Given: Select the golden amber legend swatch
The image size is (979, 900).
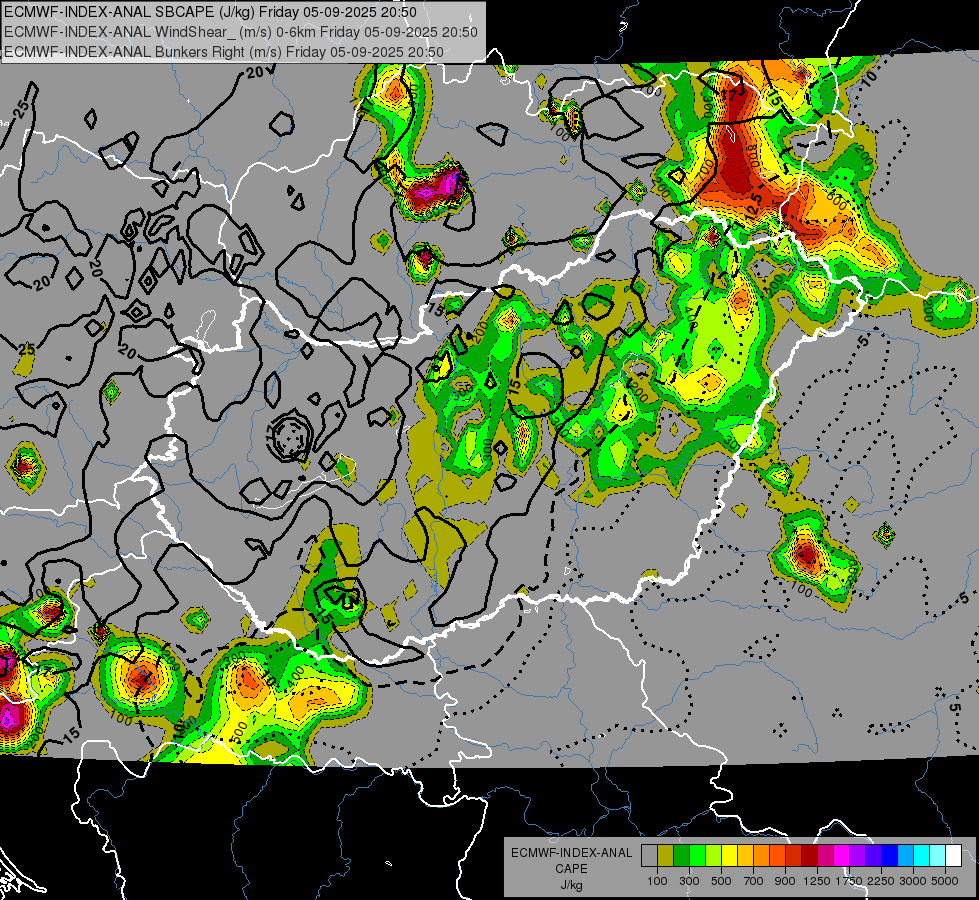Looking at the screenshot, I should click(x=745, y=856).
